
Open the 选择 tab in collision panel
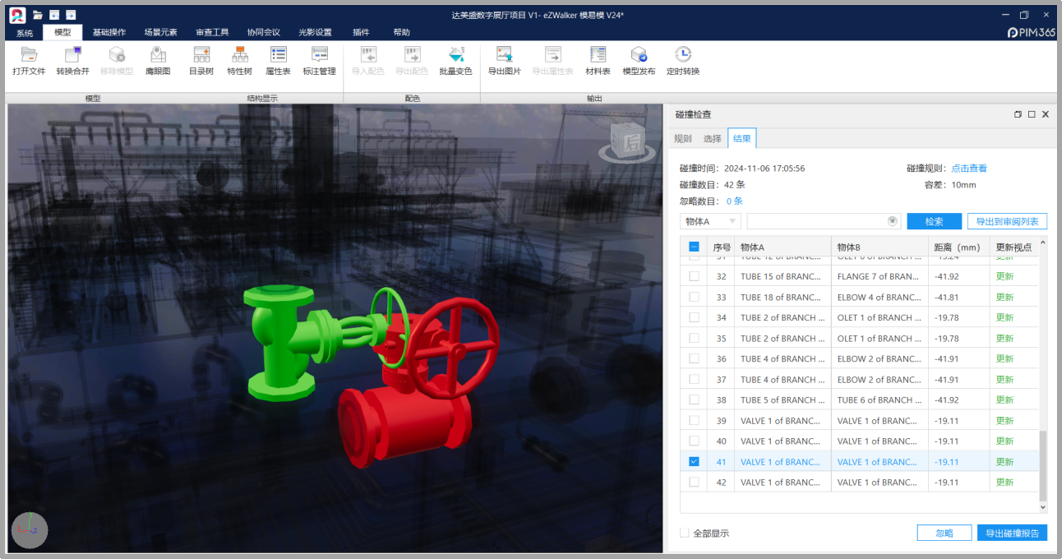[712, 138]
